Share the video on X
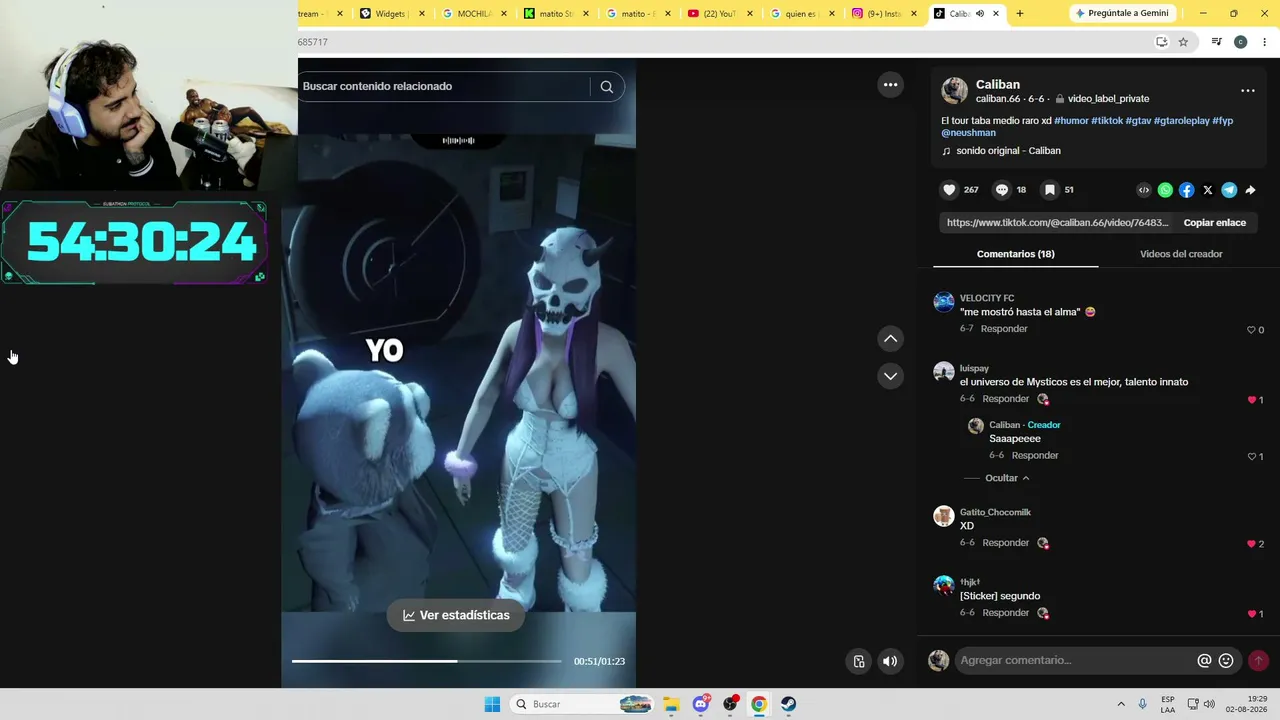 pos(1208,190)
